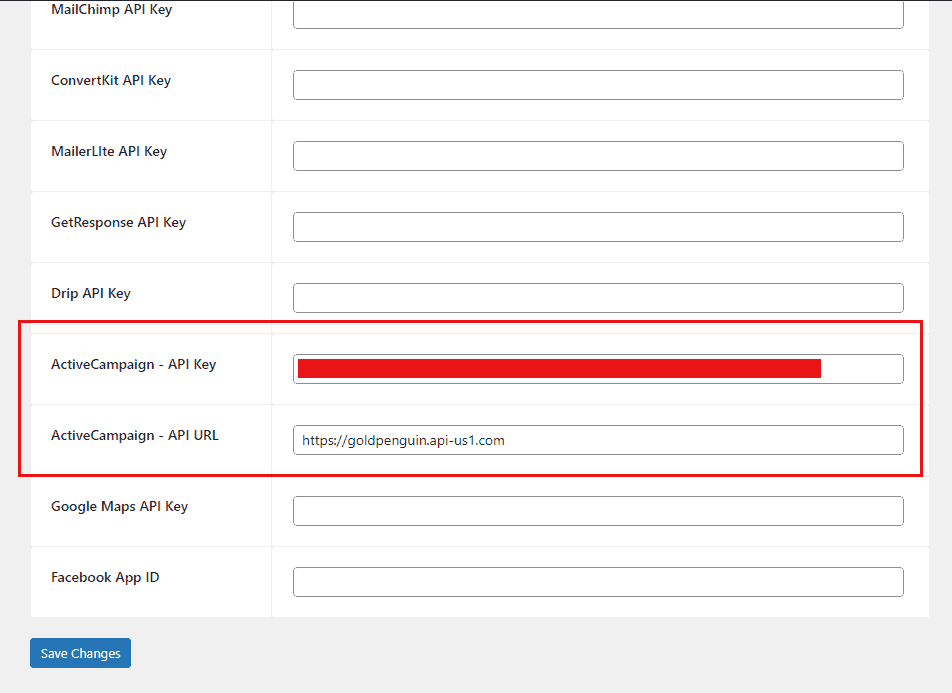The width and height of the screenshot is (952, 693).
Task: Click the 'Facebook App ID' label
Action: pos(105,578)
